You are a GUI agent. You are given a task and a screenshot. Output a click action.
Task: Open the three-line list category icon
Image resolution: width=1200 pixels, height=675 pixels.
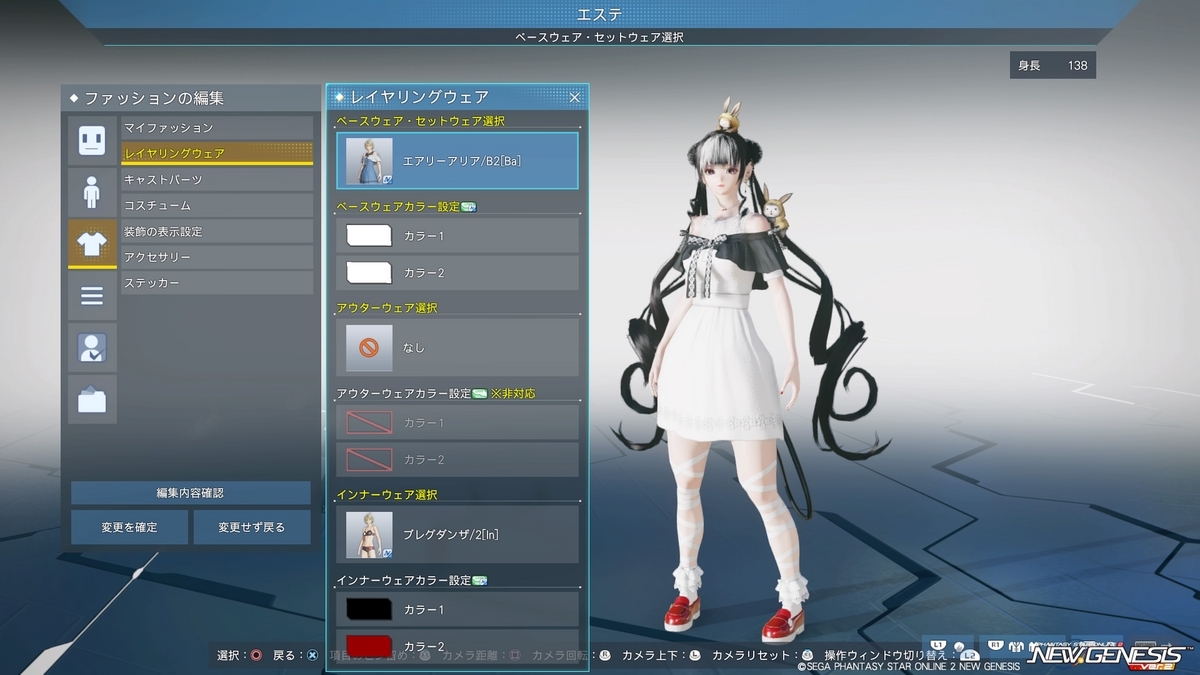click(x=92, y=295)
